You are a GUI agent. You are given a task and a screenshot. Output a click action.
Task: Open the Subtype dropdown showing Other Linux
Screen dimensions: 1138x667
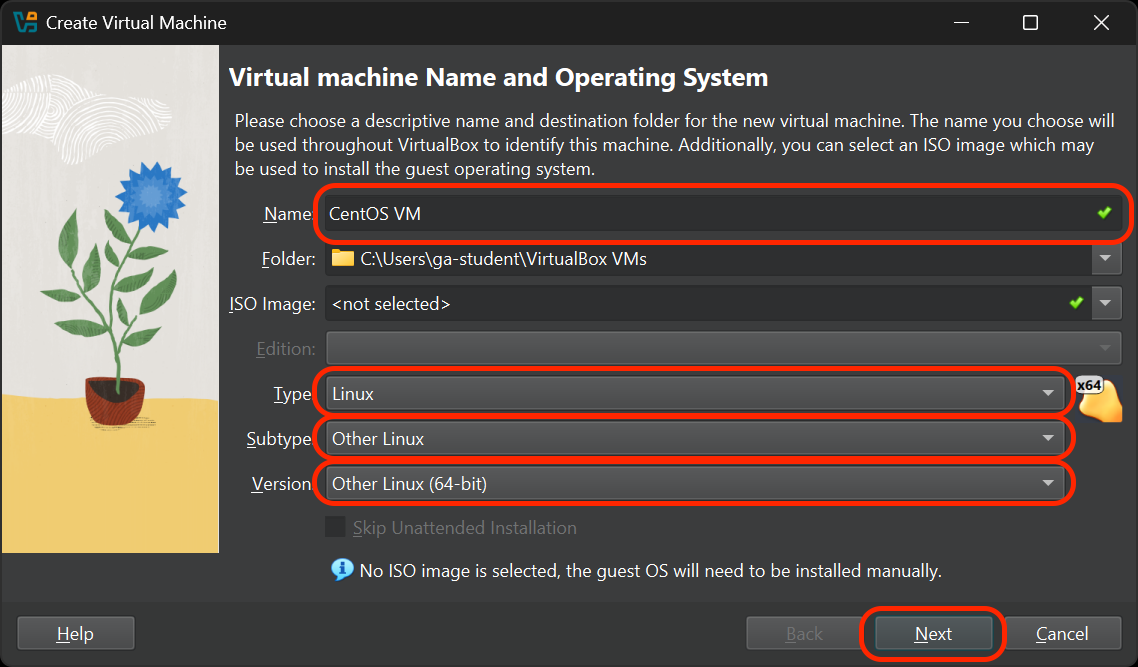[x=1048, y=438]
